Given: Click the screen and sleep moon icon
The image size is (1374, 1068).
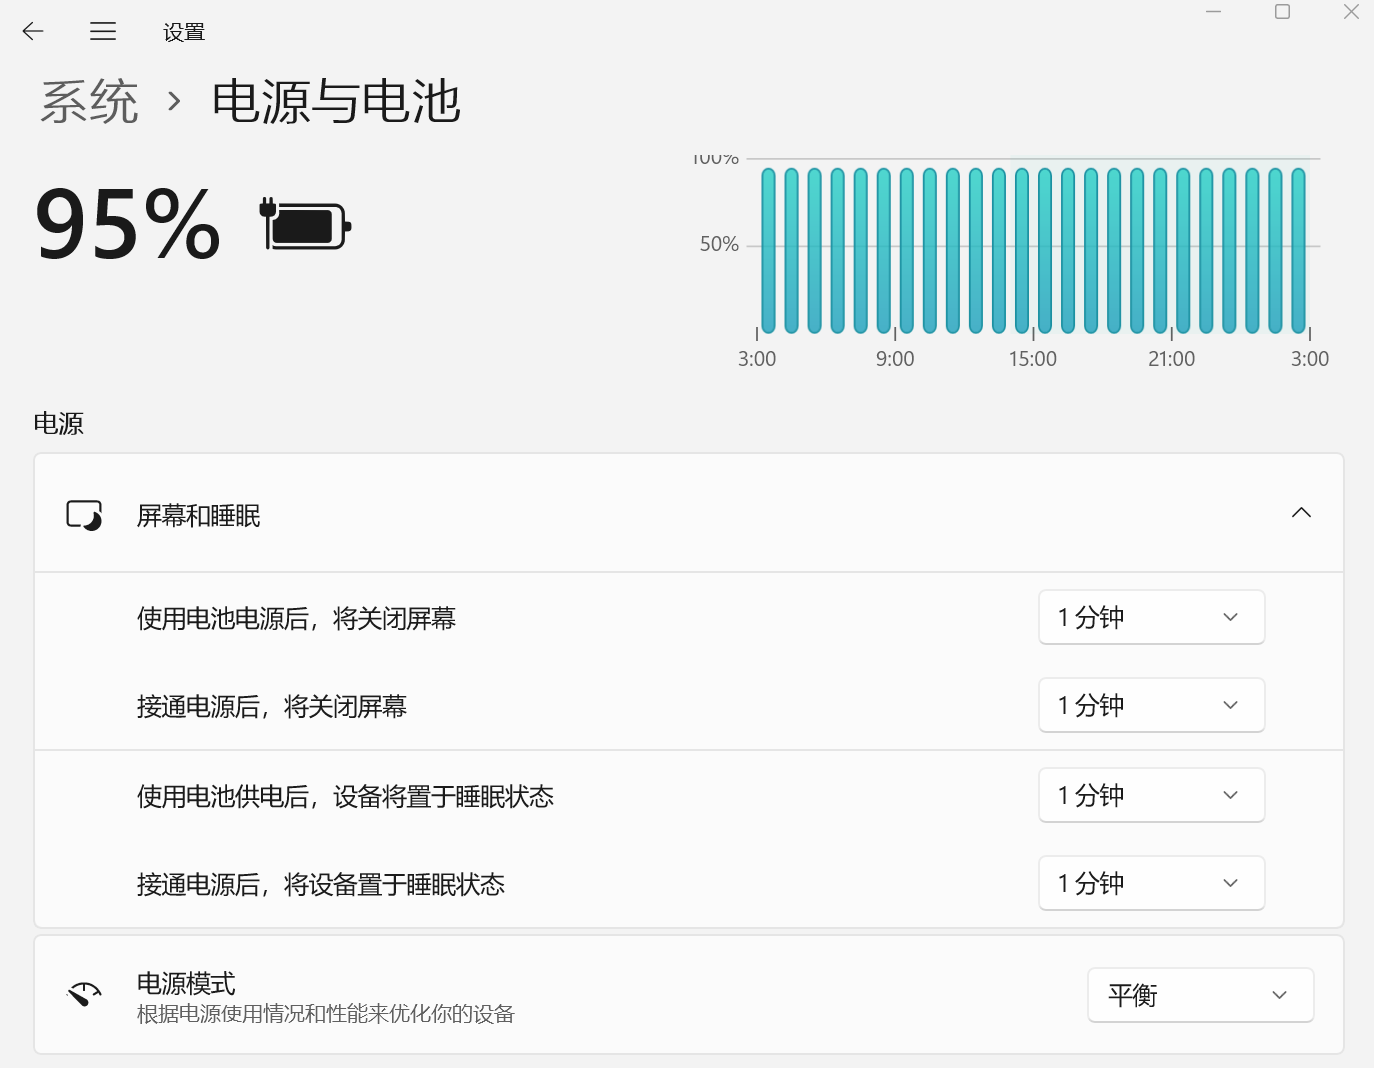Looking at the screenshot, I should [84, 515].
